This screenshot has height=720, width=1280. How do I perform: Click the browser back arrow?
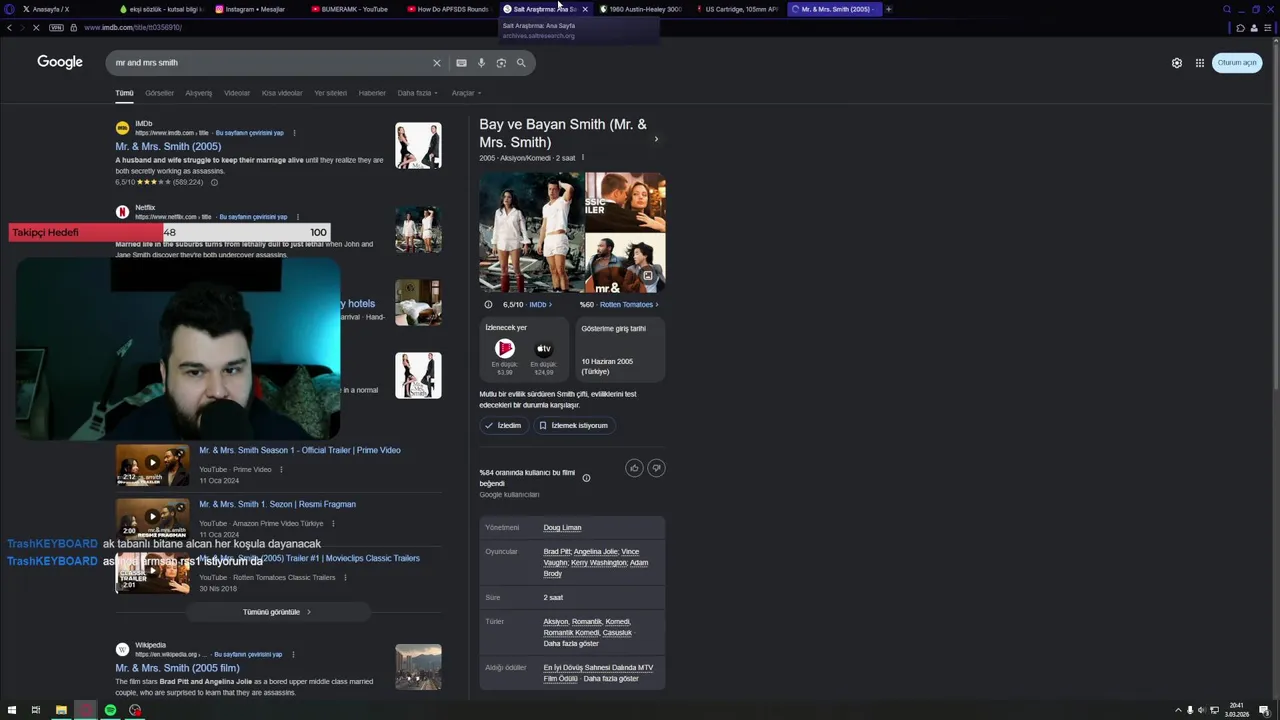pyautogui.click(x=9, y=28)
